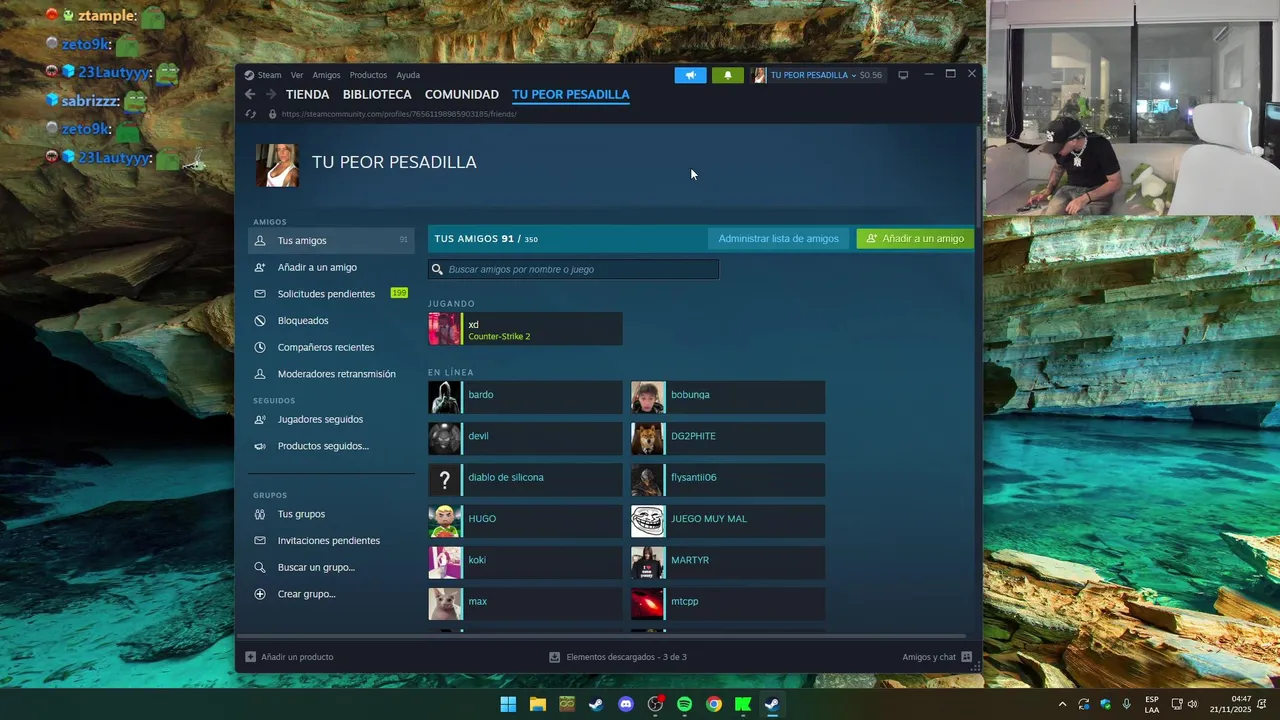Open friend bobunqa's entry
The image size is (1280, 720).
click(728, 397)
